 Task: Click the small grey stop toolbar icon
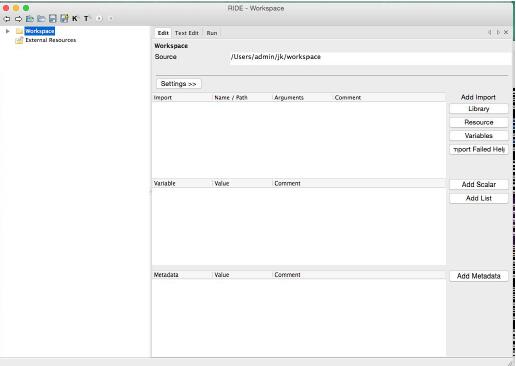(111, 19)
